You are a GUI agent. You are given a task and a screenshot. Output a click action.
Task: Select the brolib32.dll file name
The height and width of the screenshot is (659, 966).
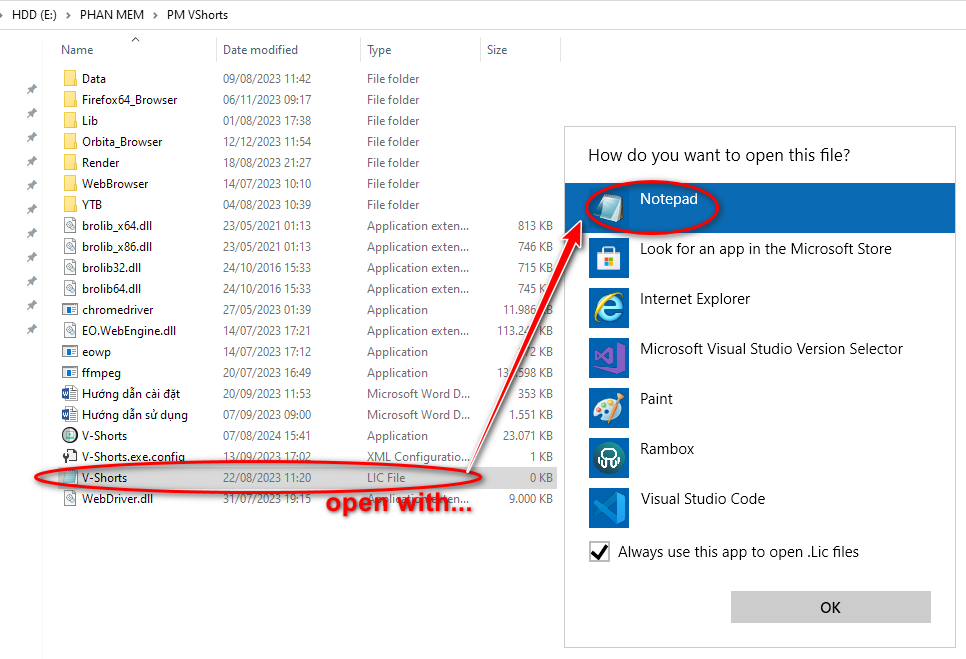(x=112, y=267)
